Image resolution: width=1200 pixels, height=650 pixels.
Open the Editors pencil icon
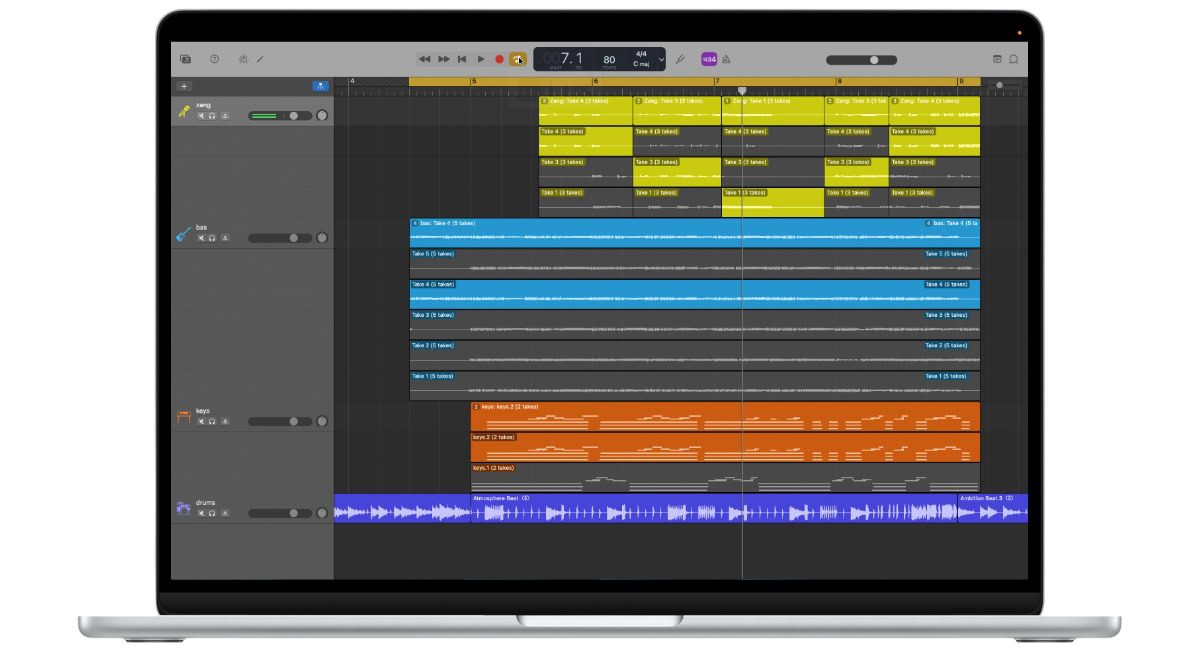point(260,59)
